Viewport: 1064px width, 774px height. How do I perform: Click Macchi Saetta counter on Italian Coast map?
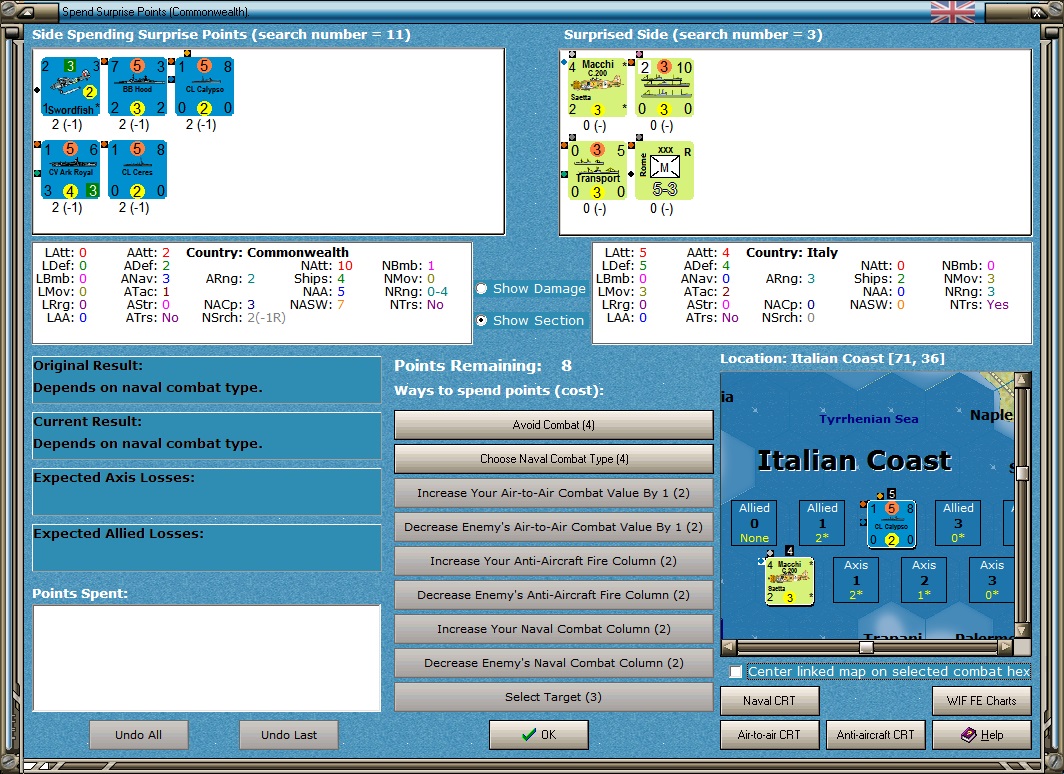point(789,581)
